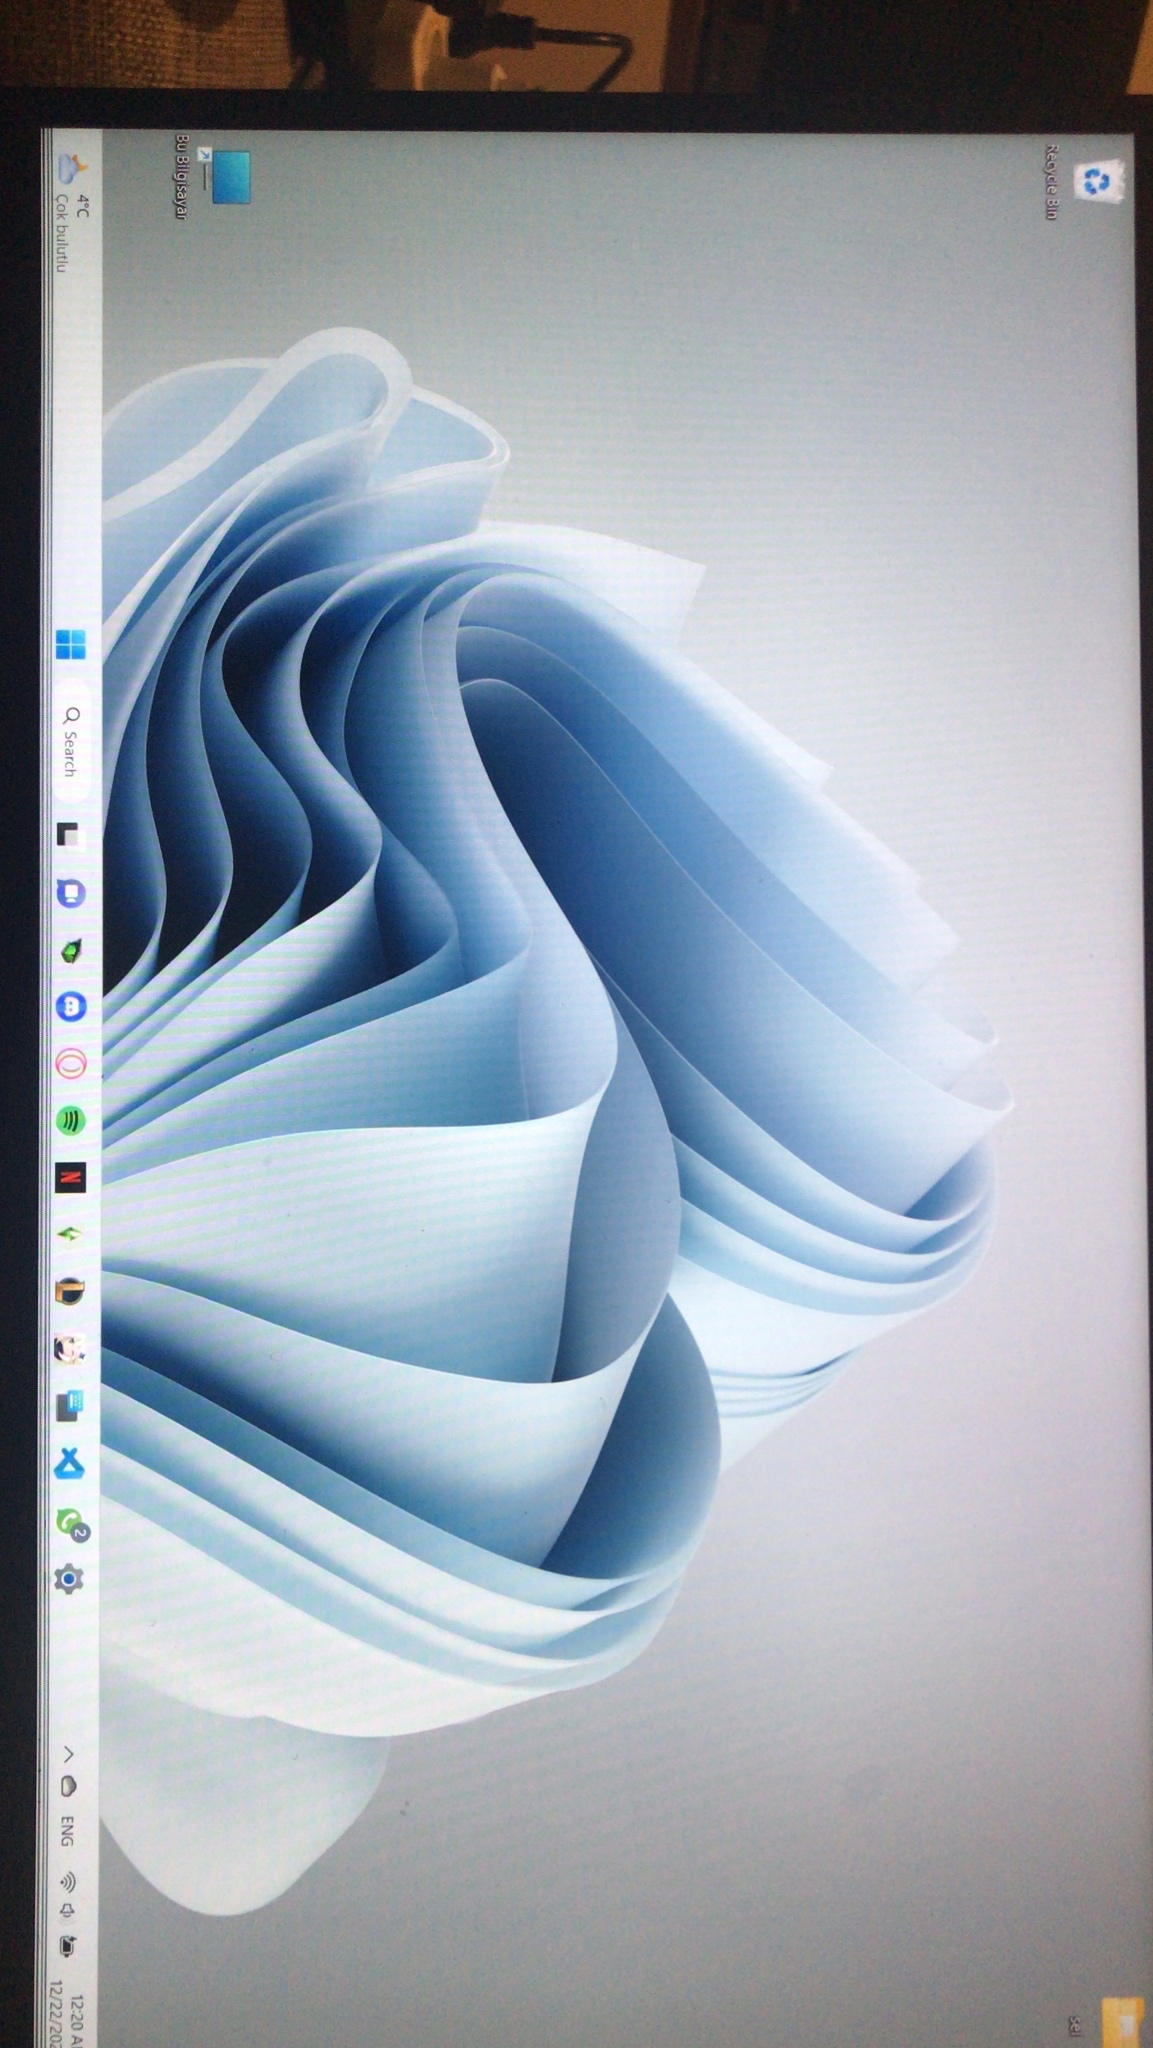Image resolution: width=1153 pixels, height=2048 pixels.
Task: Open the blue X-shaped app icon
Action: click(69, 1464)
